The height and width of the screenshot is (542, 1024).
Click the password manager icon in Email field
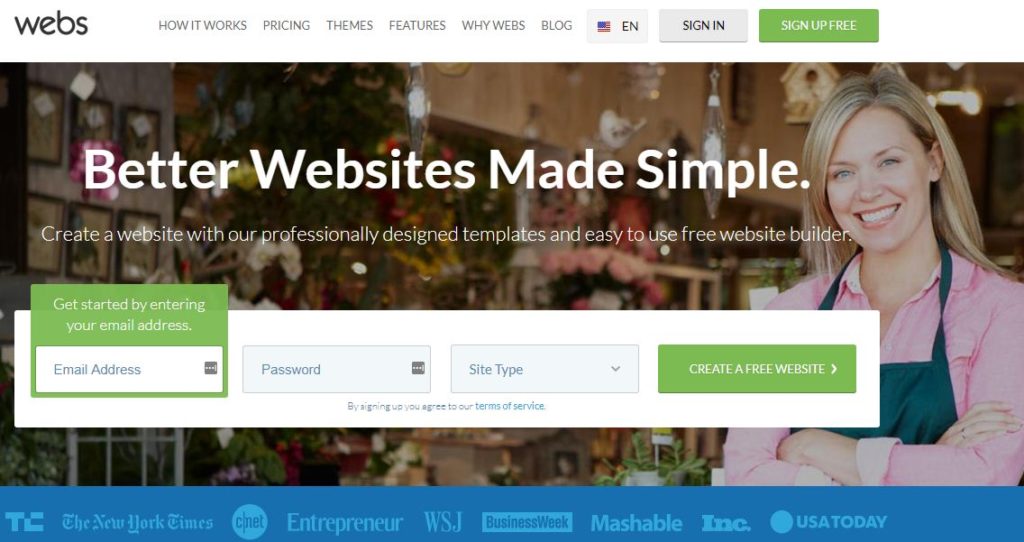(x=210, y=368)
